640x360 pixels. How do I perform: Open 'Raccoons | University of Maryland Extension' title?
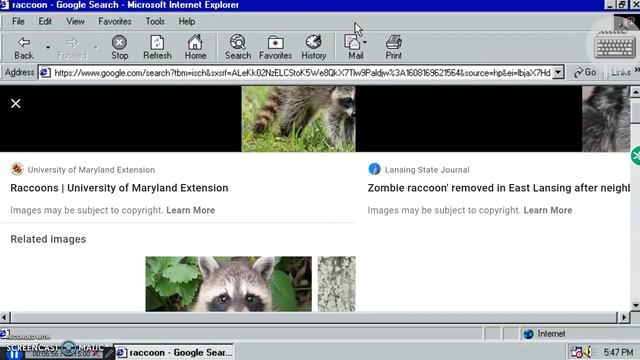pos(119,188)
